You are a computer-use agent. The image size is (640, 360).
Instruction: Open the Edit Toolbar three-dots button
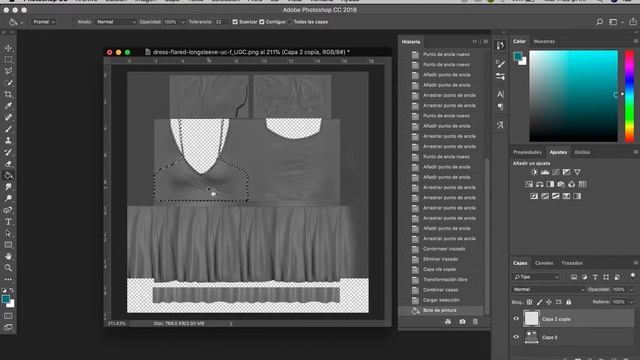coord(8,280)
